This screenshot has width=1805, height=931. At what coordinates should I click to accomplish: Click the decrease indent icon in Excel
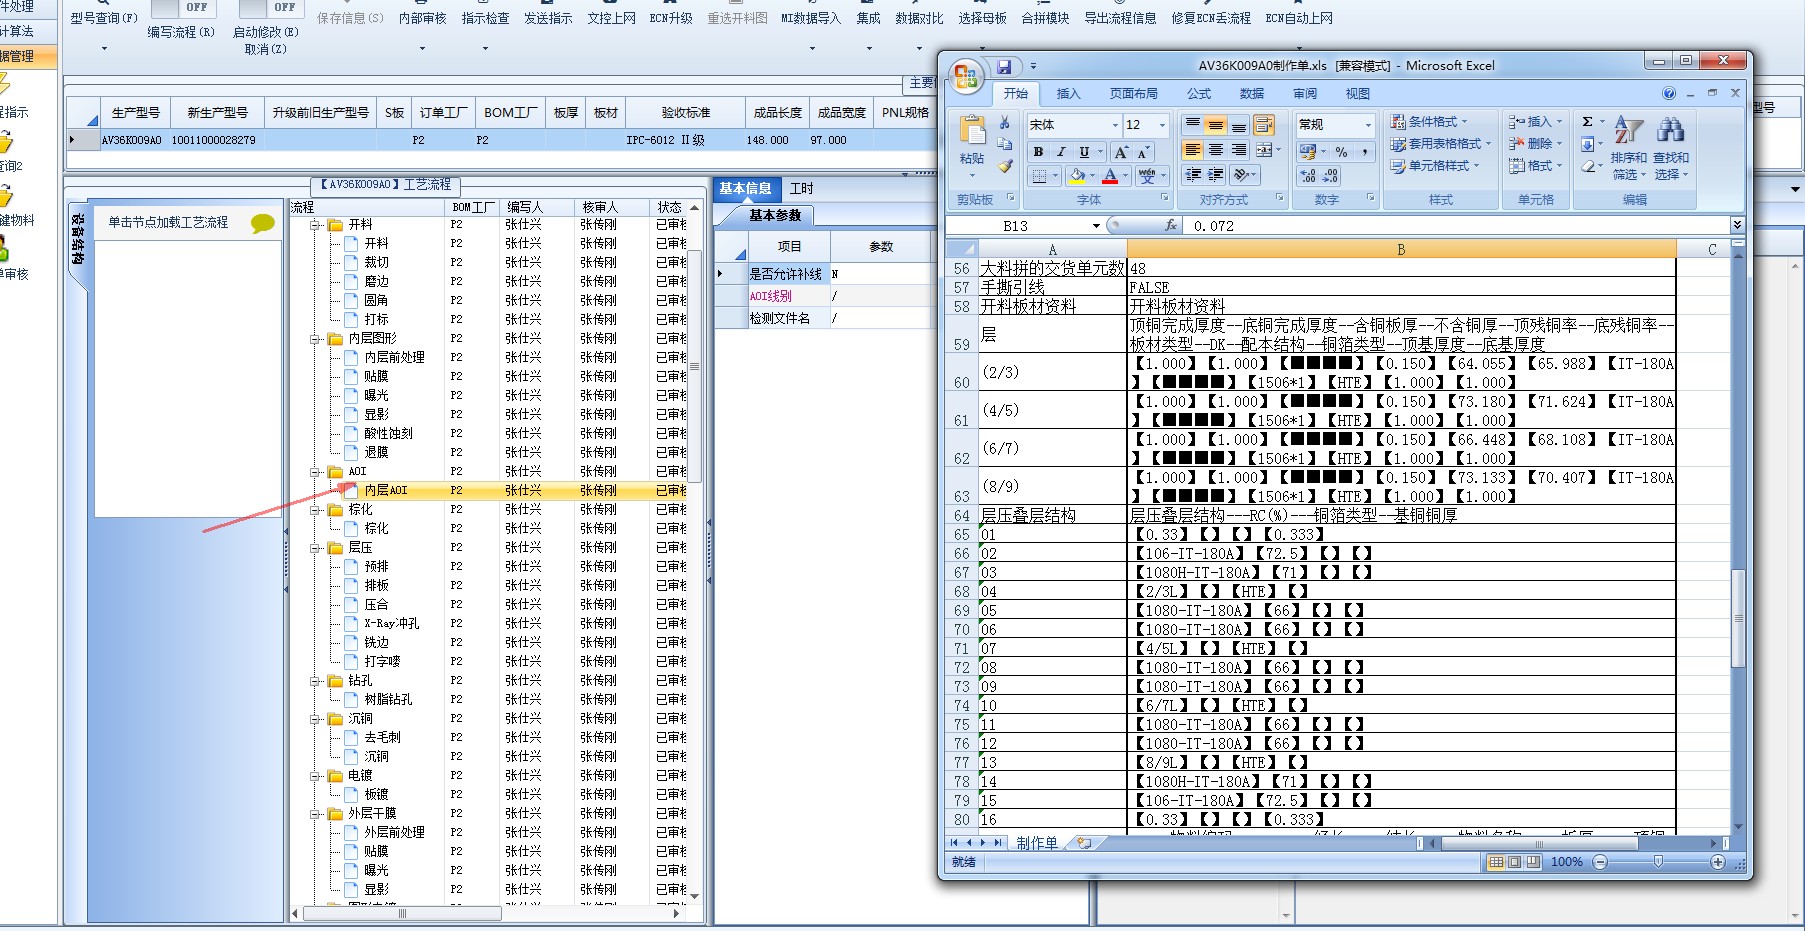pos(1192,175)
